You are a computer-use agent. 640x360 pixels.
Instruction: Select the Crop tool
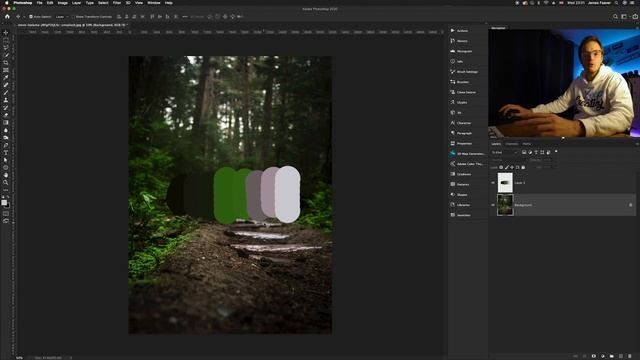[6, 62]
